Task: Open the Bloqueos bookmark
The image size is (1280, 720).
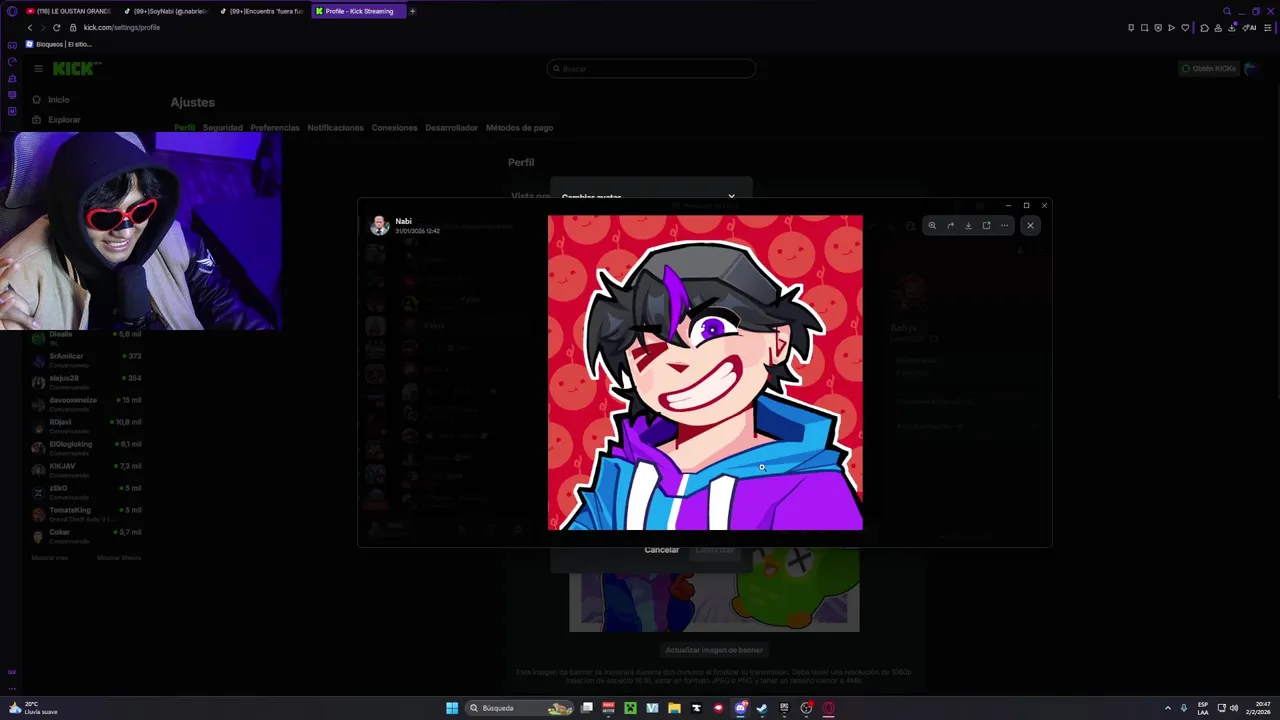Action: [x=58, y=44]
